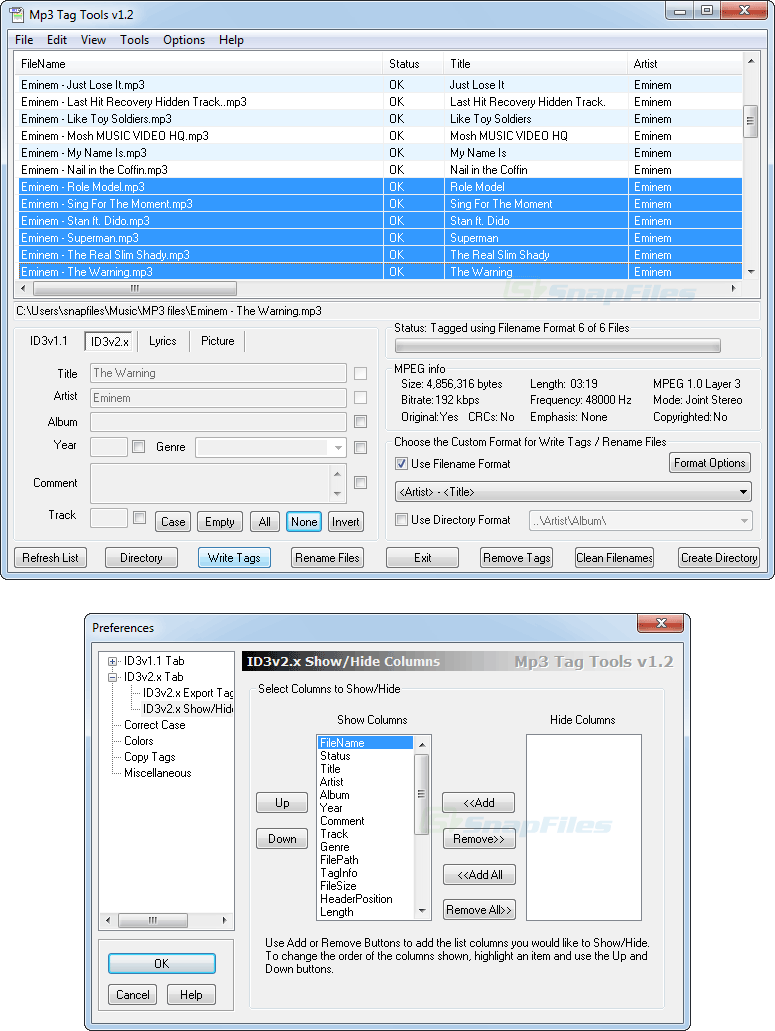This screenshot has height=1031, width=775.
Task: Click the Directory button
Action: pos(141,558)
